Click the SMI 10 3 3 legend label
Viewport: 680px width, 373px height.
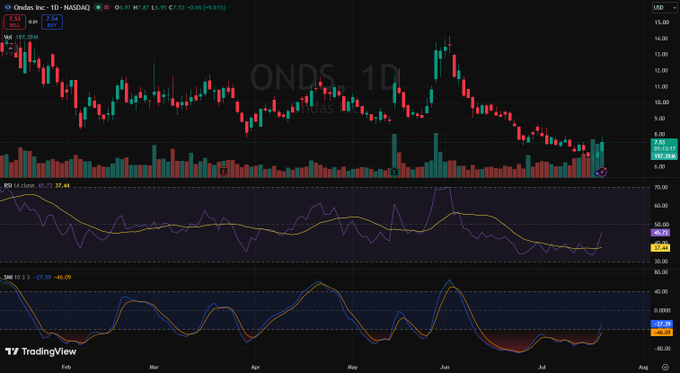(16, 277)
